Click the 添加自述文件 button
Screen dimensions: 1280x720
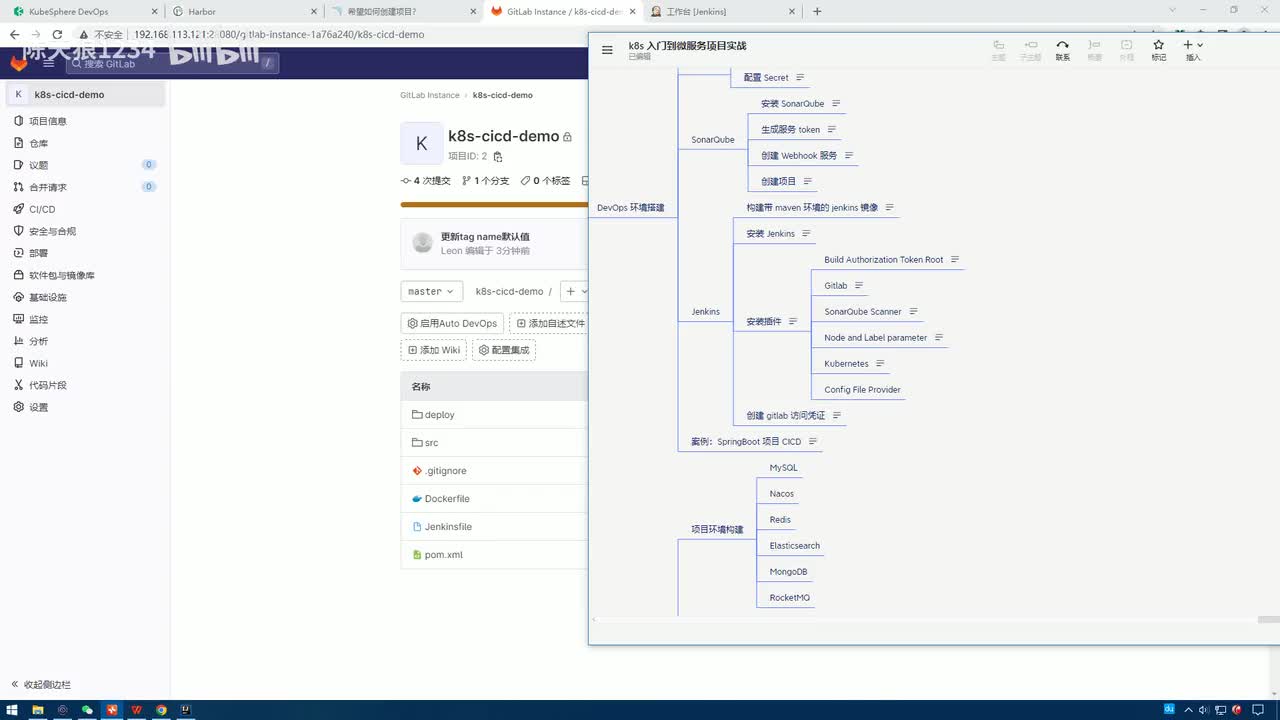549,323
